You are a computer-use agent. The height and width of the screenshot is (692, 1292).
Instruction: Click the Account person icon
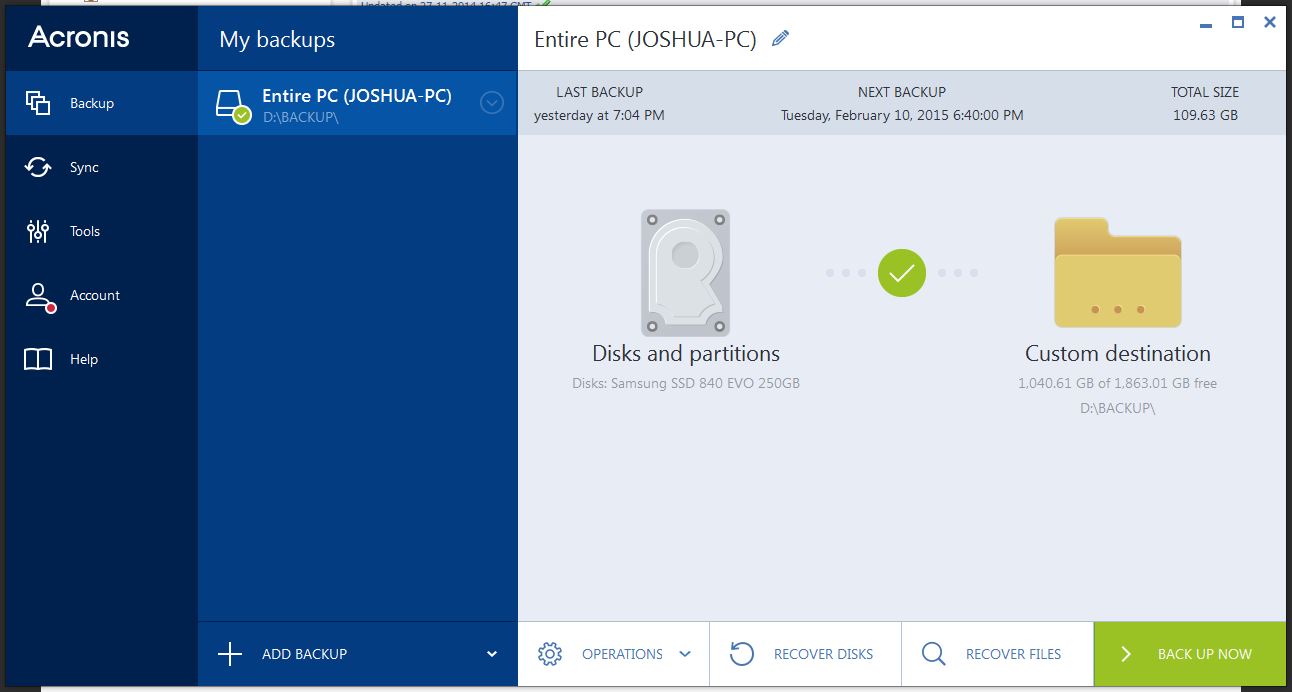(38, 296)
